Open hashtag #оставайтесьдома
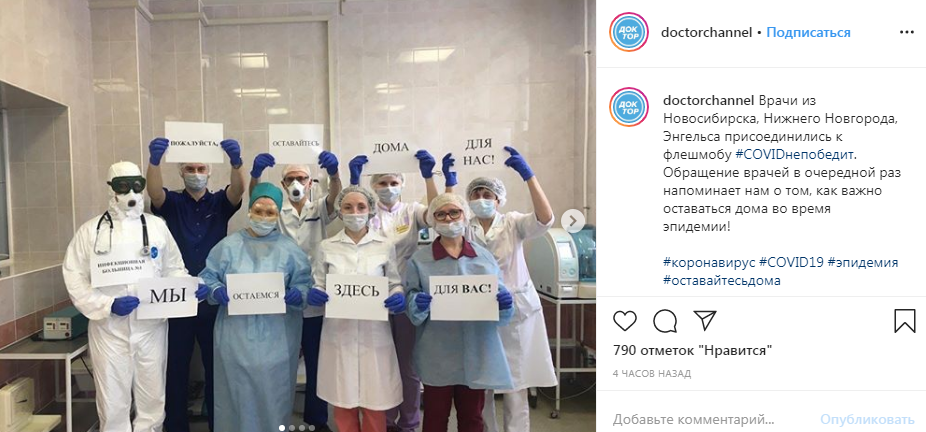This screenshot has width=926, height=432. pyautogui.click(x=722, y=280)
